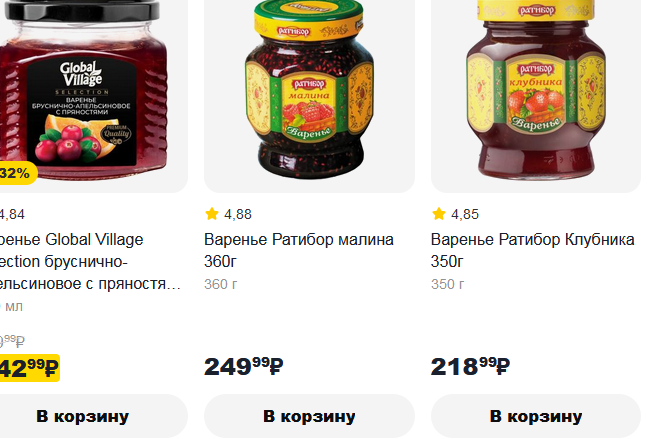Click the 4,88 rating value

238,214
